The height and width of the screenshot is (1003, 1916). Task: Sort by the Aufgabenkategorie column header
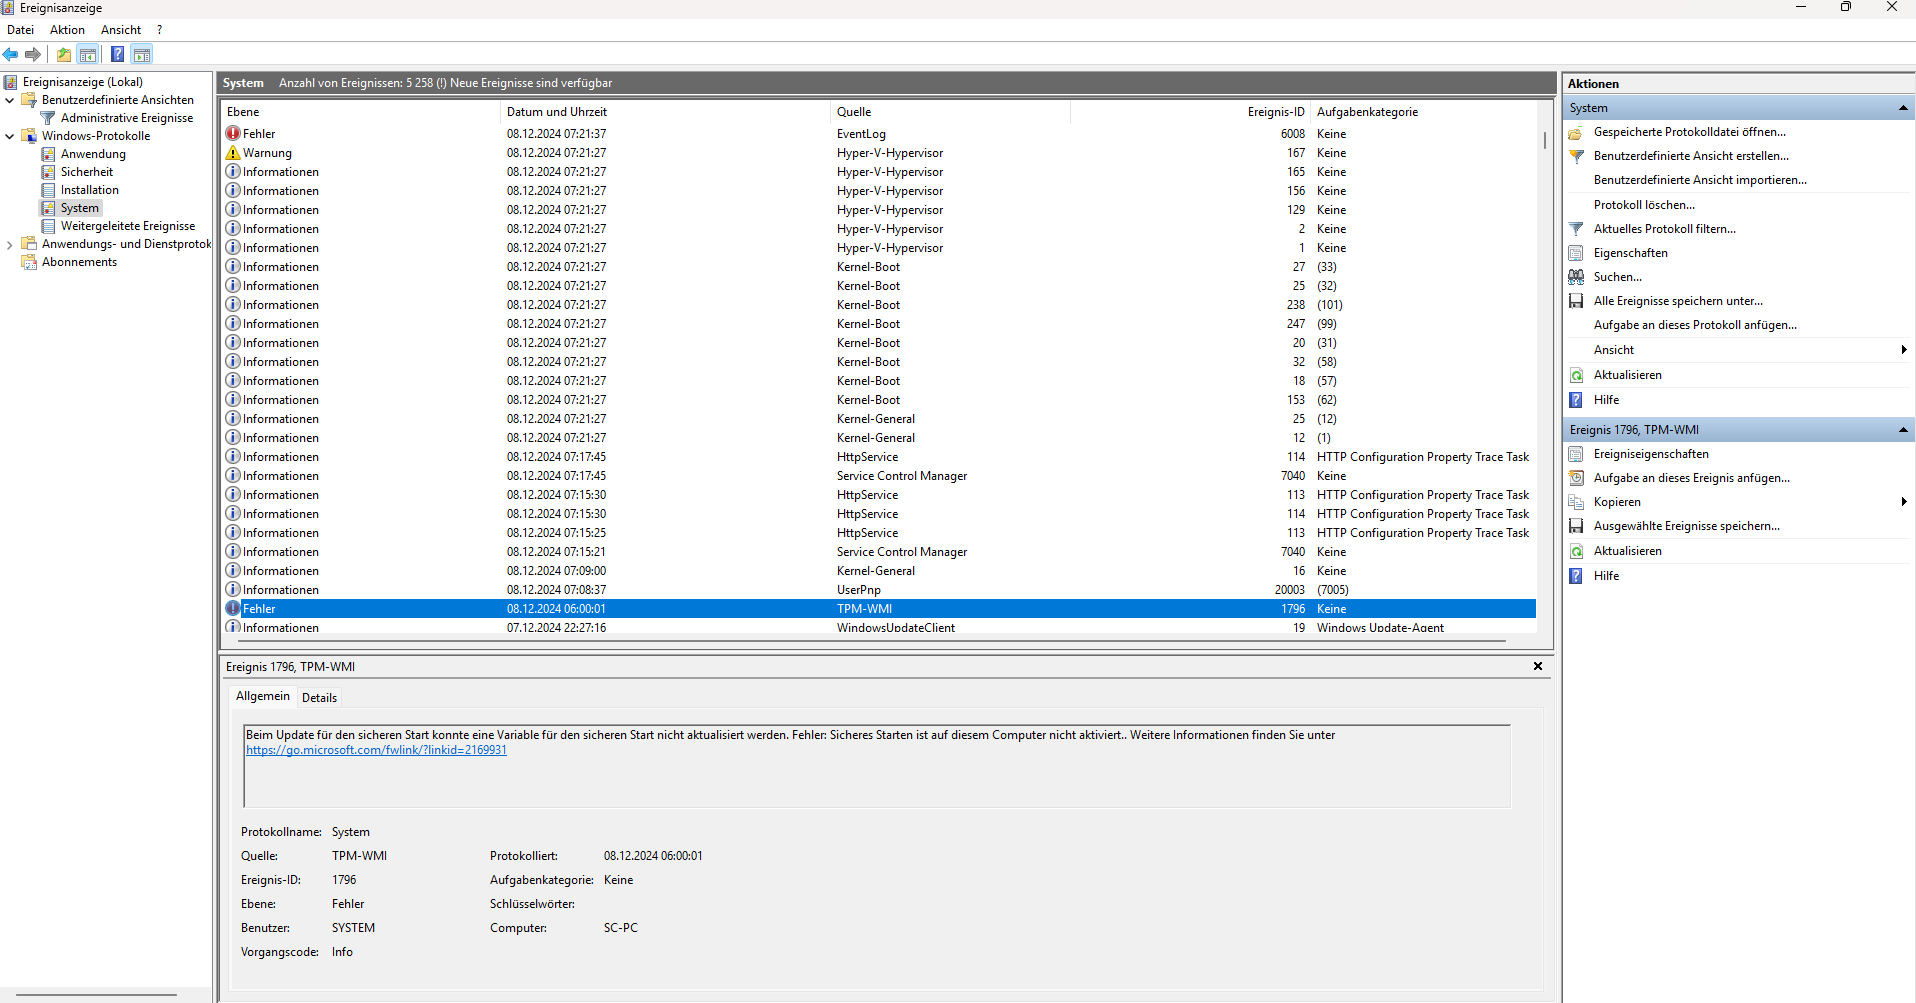click(x=1423, y=112)
